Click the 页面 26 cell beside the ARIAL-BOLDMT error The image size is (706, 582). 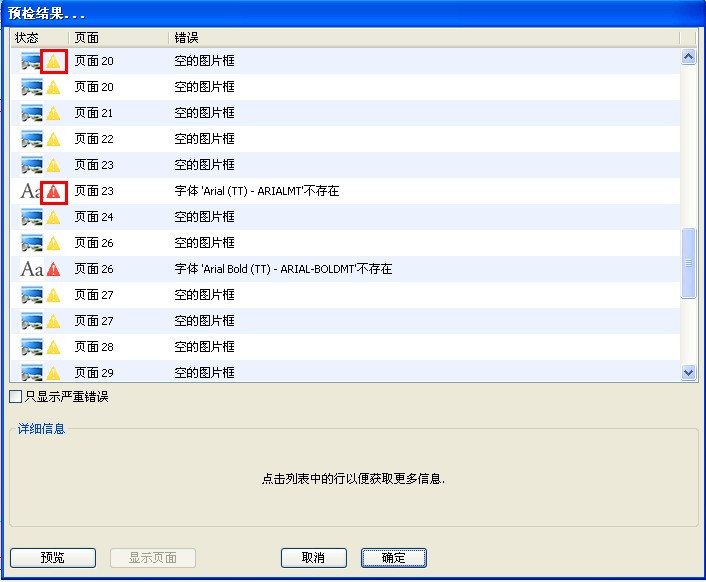click(94, 269)
